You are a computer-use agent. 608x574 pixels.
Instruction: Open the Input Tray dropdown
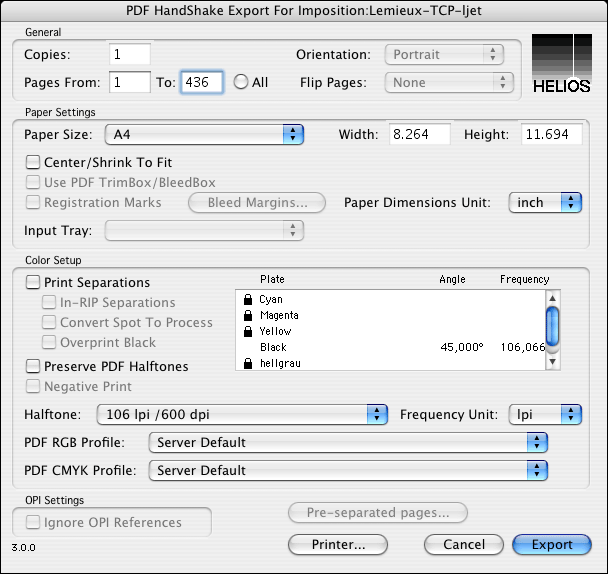pos(204,230)
